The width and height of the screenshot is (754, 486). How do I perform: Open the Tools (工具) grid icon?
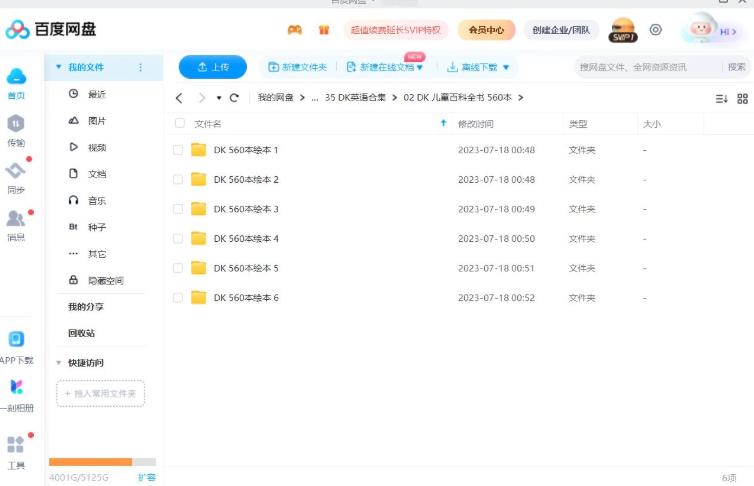tap(15, 444)
